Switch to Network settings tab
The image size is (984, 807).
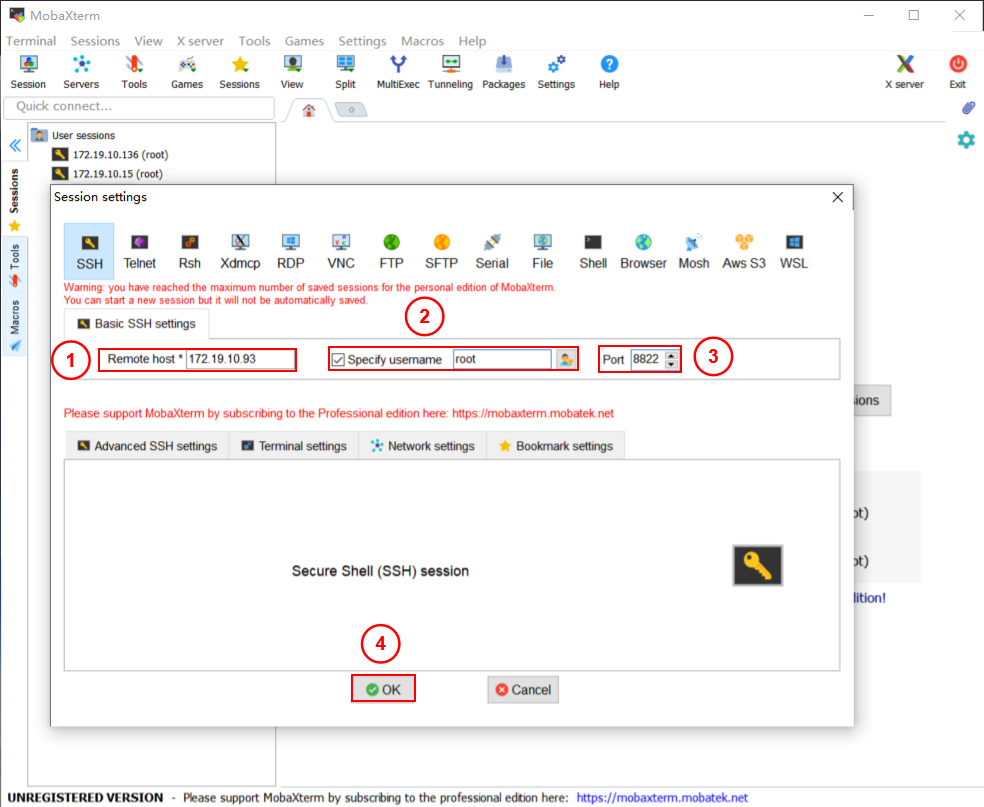tap(423, 446)
